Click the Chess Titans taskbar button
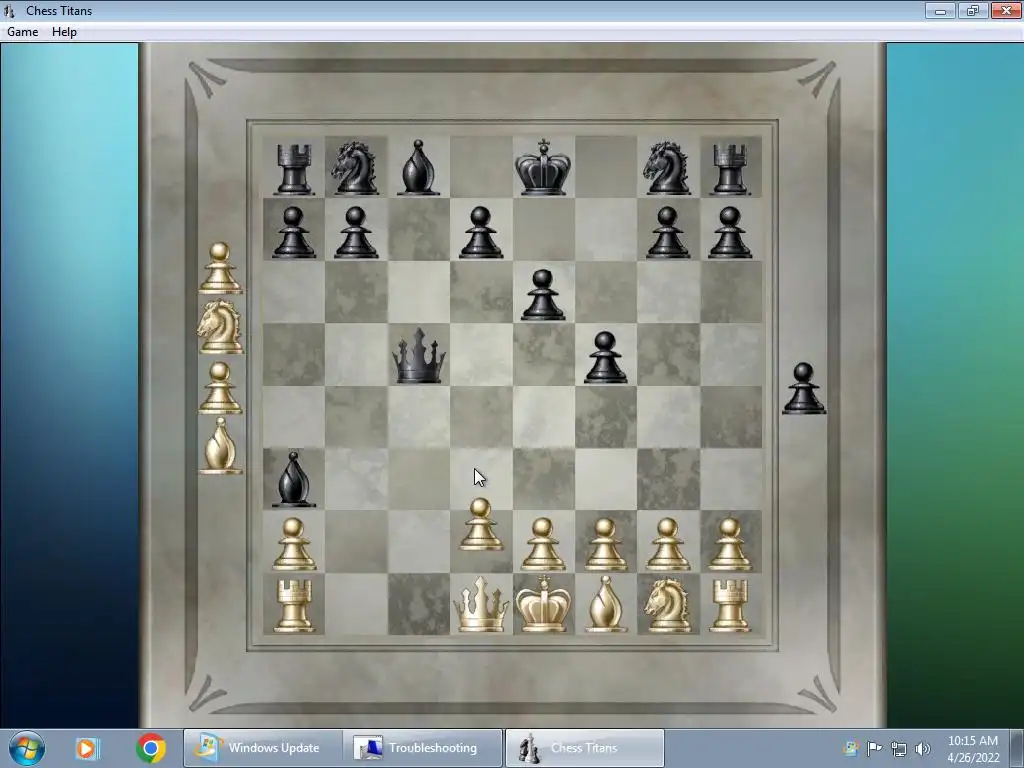 tap(585, 748)
